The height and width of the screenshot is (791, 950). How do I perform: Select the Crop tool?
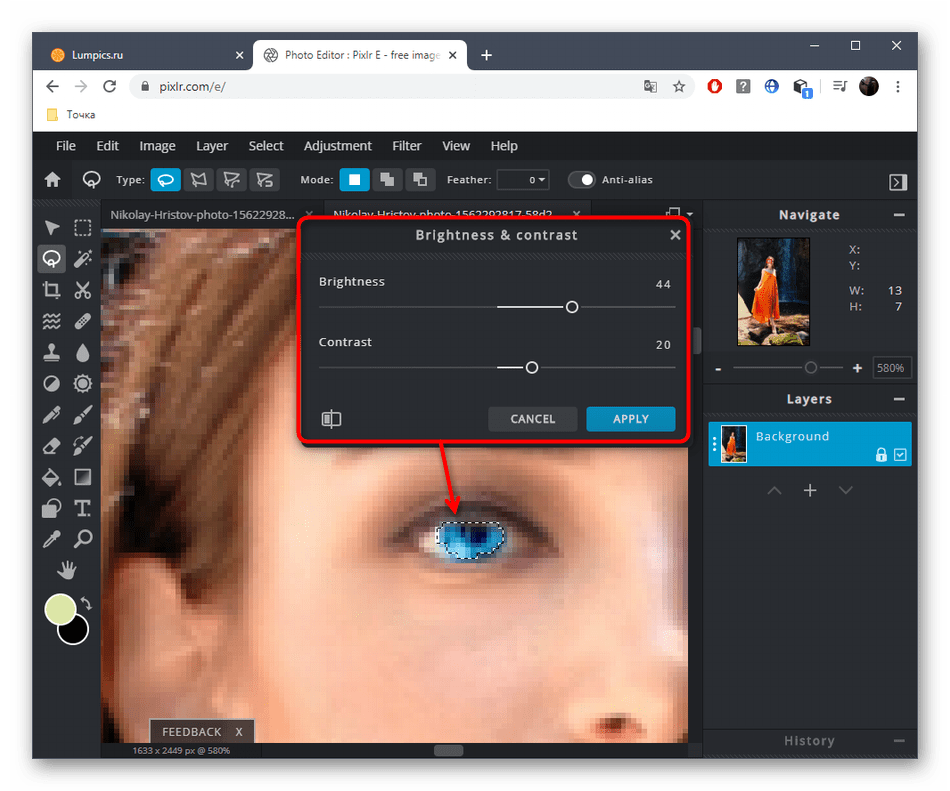click(x=51, y=291)
